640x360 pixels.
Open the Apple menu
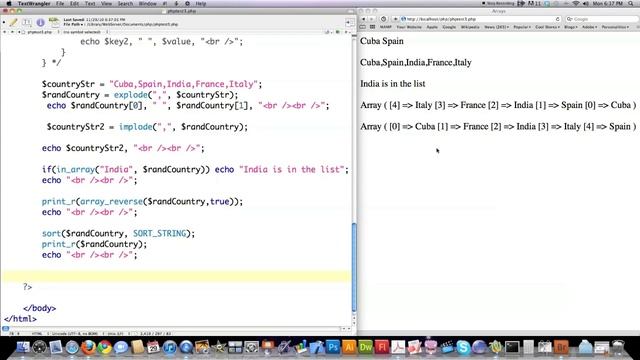tap(9, 3)
